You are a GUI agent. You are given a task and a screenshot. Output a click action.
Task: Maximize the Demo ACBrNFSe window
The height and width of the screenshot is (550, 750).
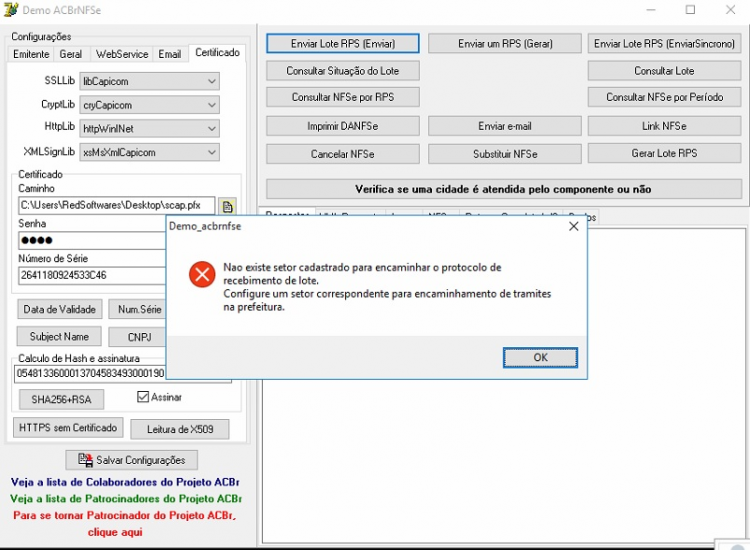pyautogui.click(x=690, y=10)
